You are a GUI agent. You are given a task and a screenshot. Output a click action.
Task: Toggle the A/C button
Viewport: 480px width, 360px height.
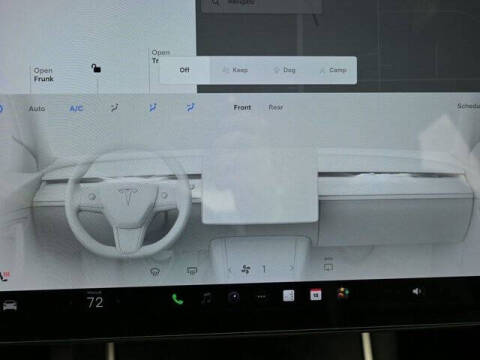(76, 109)
